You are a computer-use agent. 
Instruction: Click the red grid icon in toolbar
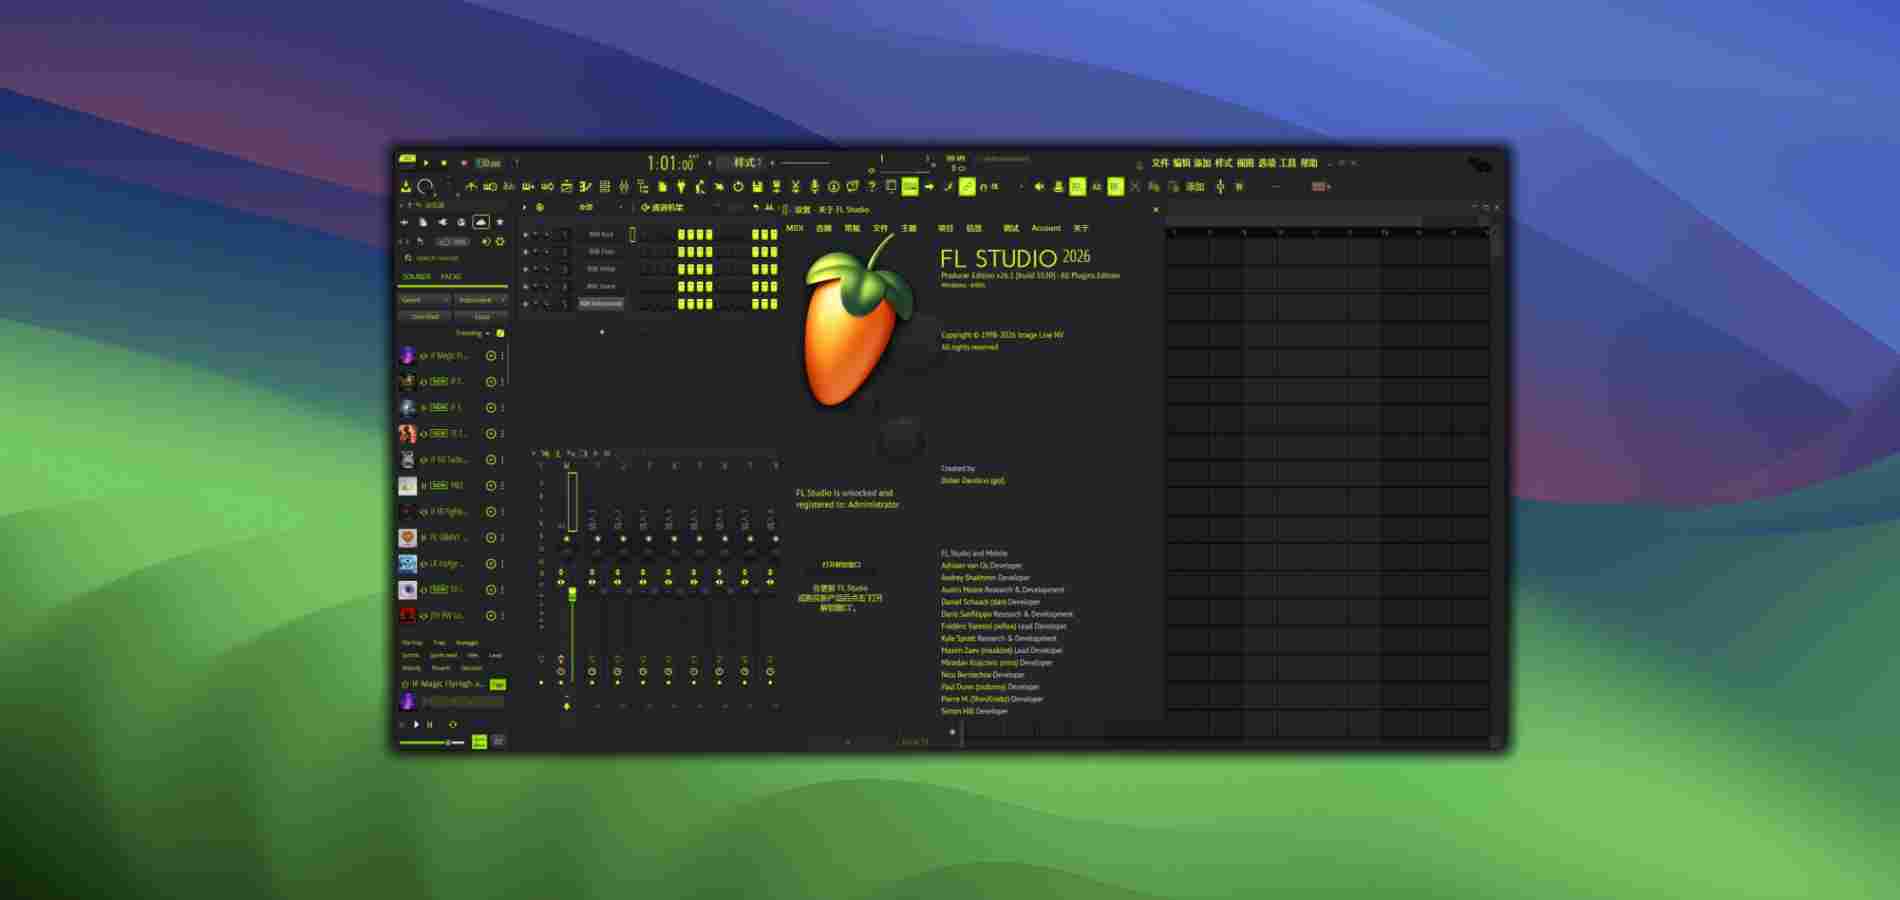[1319, 187]
